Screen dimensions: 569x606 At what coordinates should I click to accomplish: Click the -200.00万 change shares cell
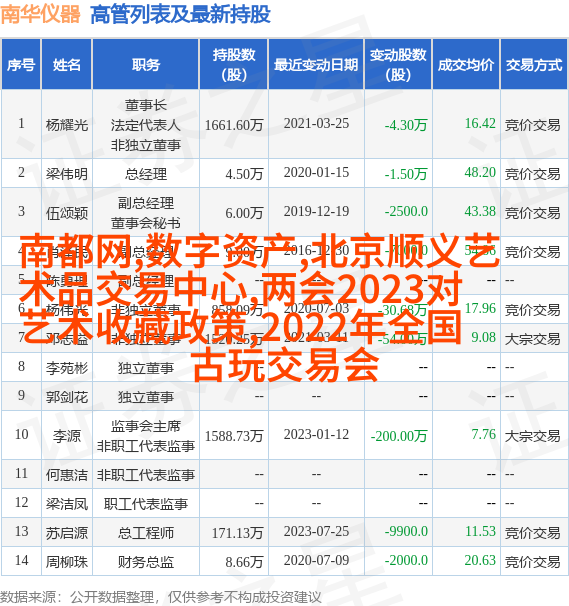(399, 436)
